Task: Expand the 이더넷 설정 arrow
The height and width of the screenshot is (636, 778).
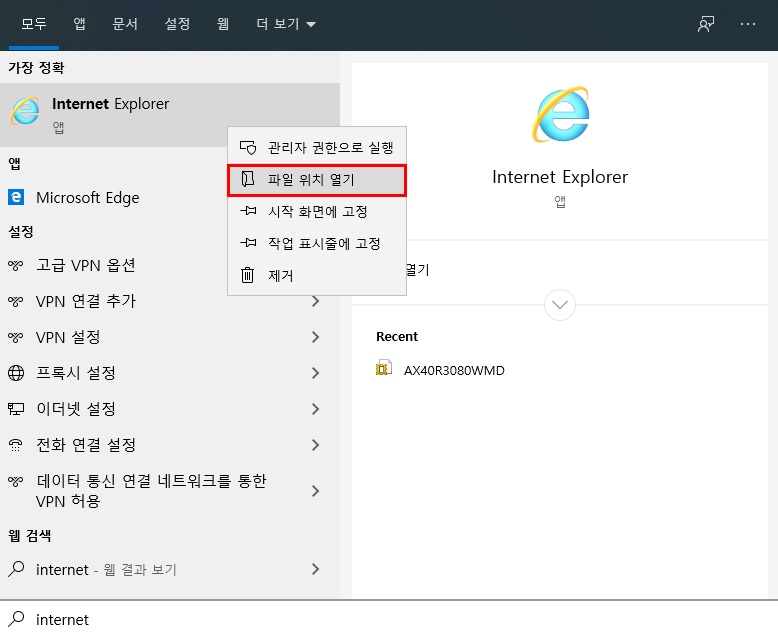Action: pyautogui.click(x=315, y=409)
